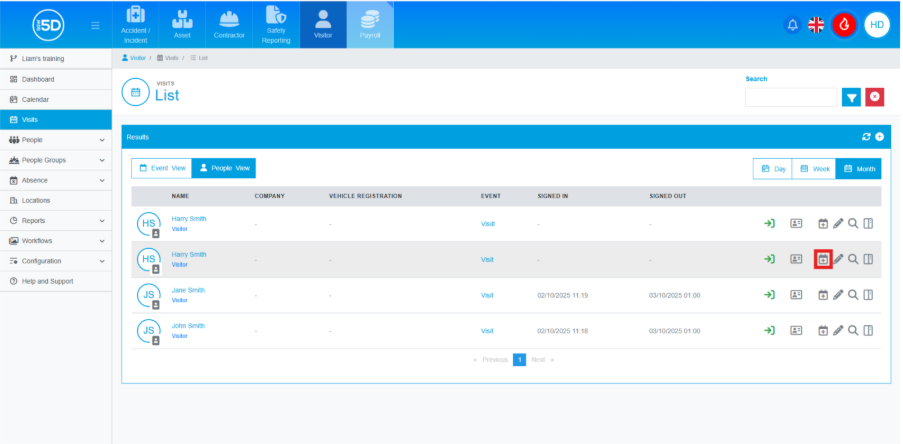Viewport: 903px width, 444px height.
Task: Expand the Configuration sidebar section
Action: 55,261
